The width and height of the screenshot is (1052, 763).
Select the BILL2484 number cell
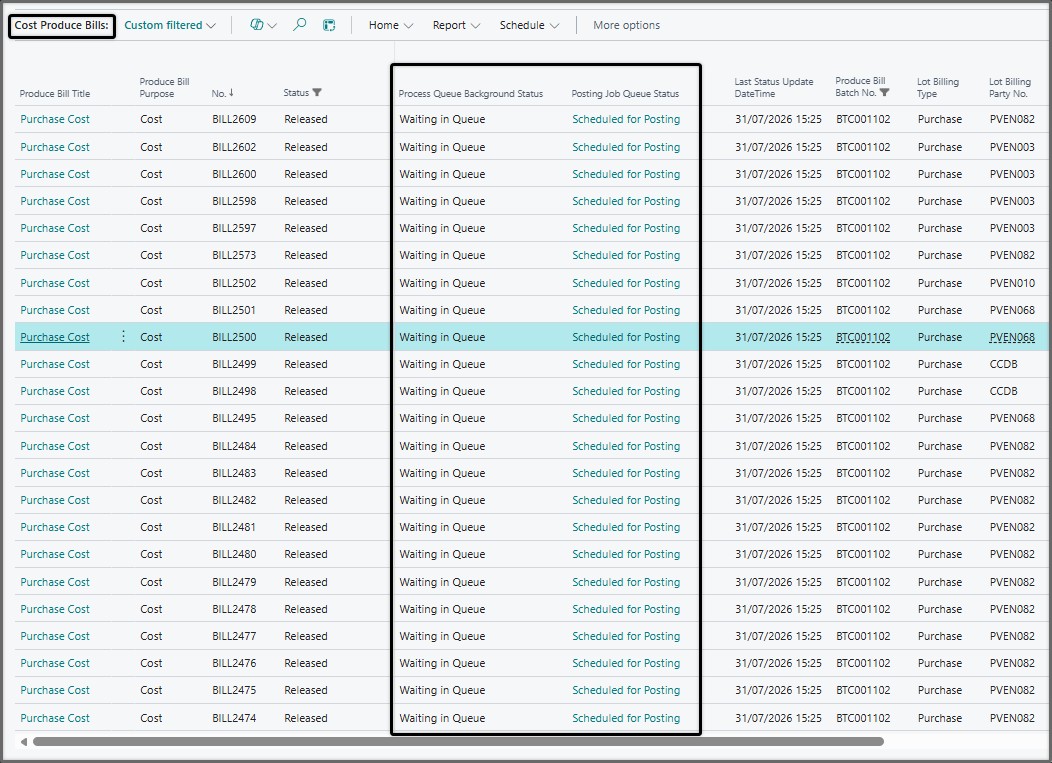pyautogui.click(x=234, y=446)
